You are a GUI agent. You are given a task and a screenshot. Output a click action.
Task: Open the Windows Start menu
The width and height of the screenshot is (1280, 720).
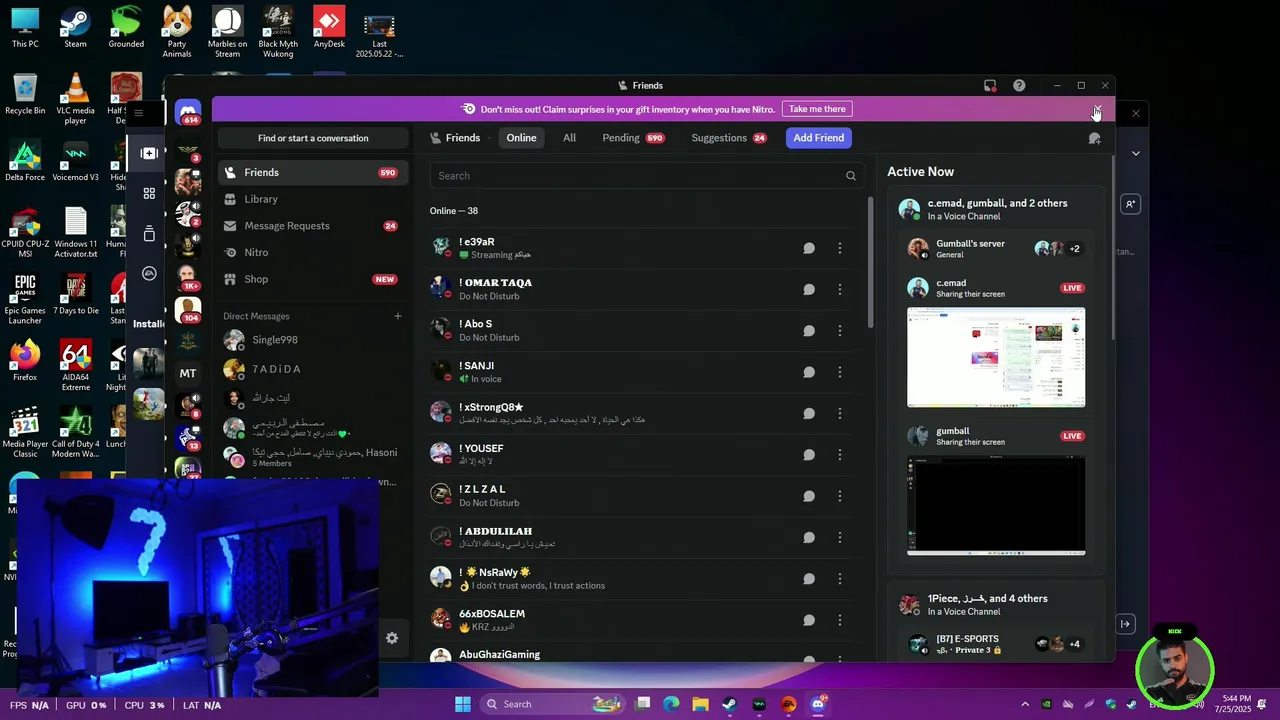coord(463,704)
